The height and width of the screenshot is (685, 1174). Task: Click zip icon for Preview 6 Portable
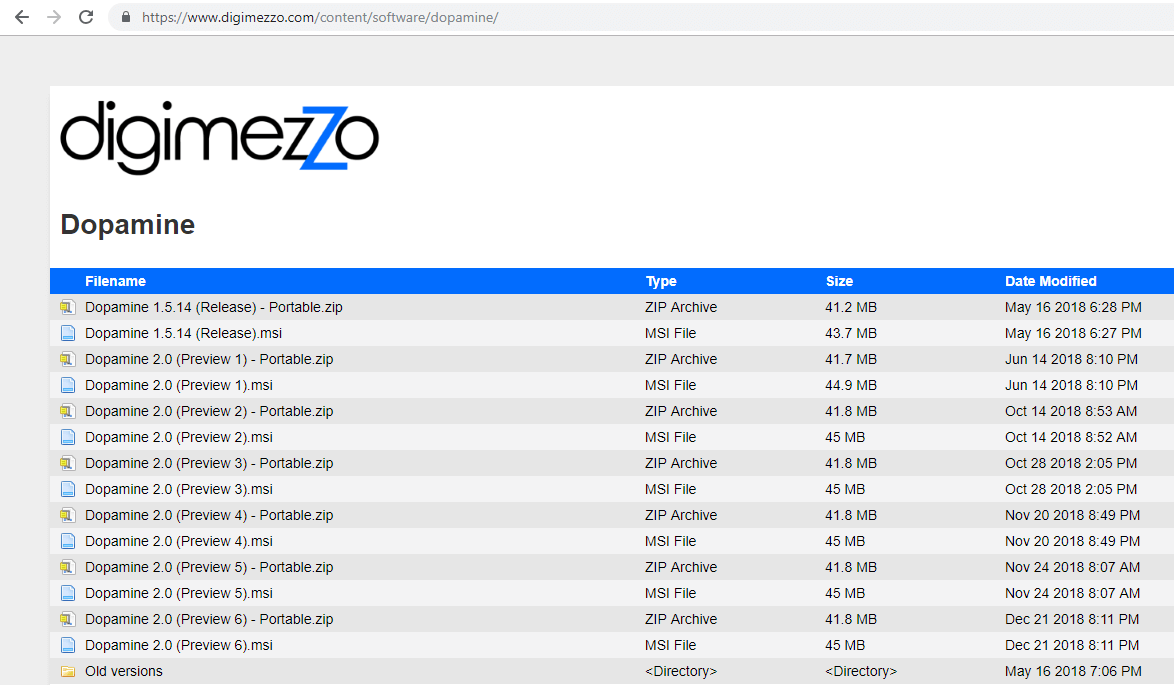coord(67,620)
